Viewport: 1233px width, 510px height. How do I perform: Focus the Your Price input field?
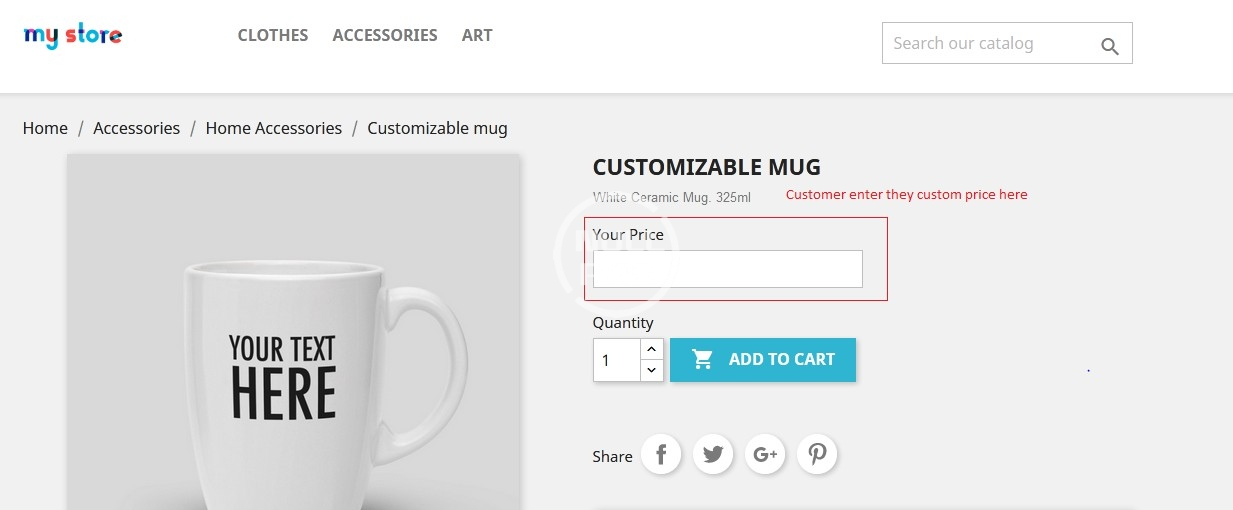point(727,269)
